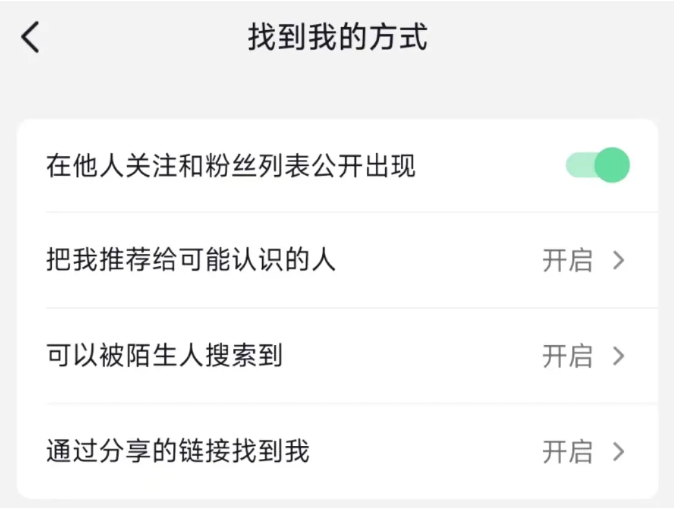Expand 可以被陌生人搜索到 using its right arrow
The image size is (675, 508).
[619, 356]
